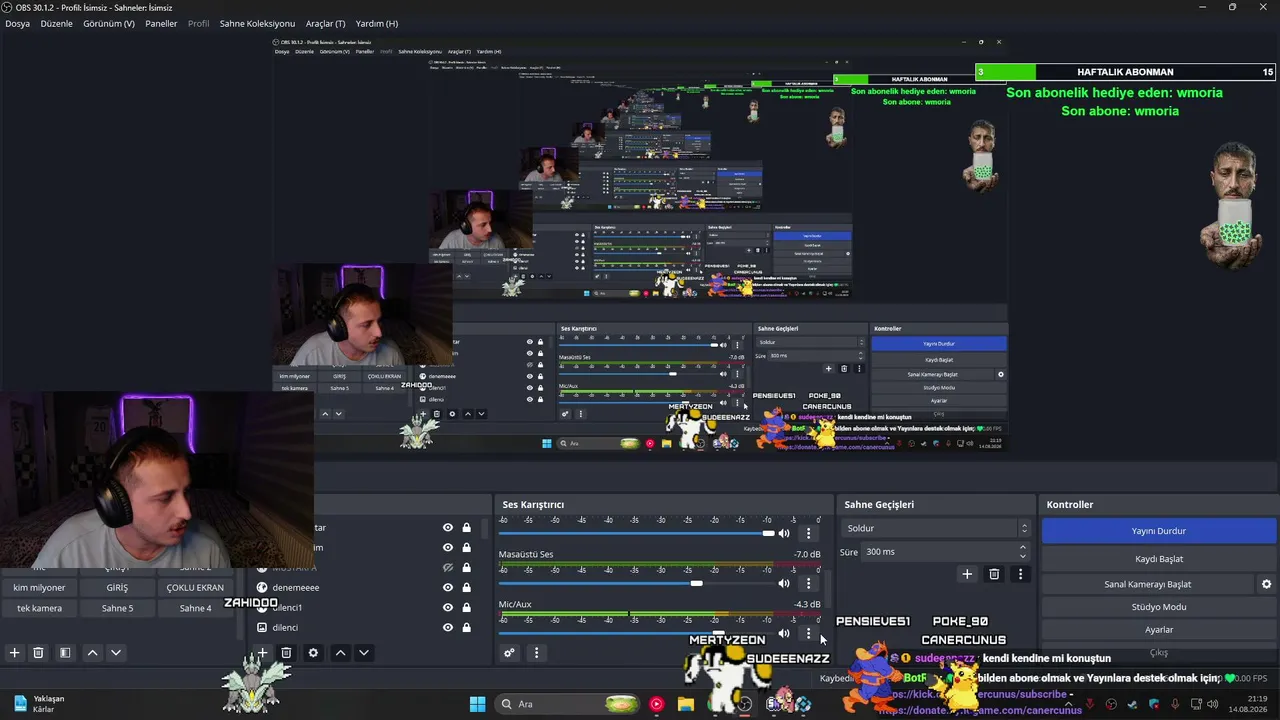Open Advanced Audio Properties gears icon

click(x=509, y=653)
